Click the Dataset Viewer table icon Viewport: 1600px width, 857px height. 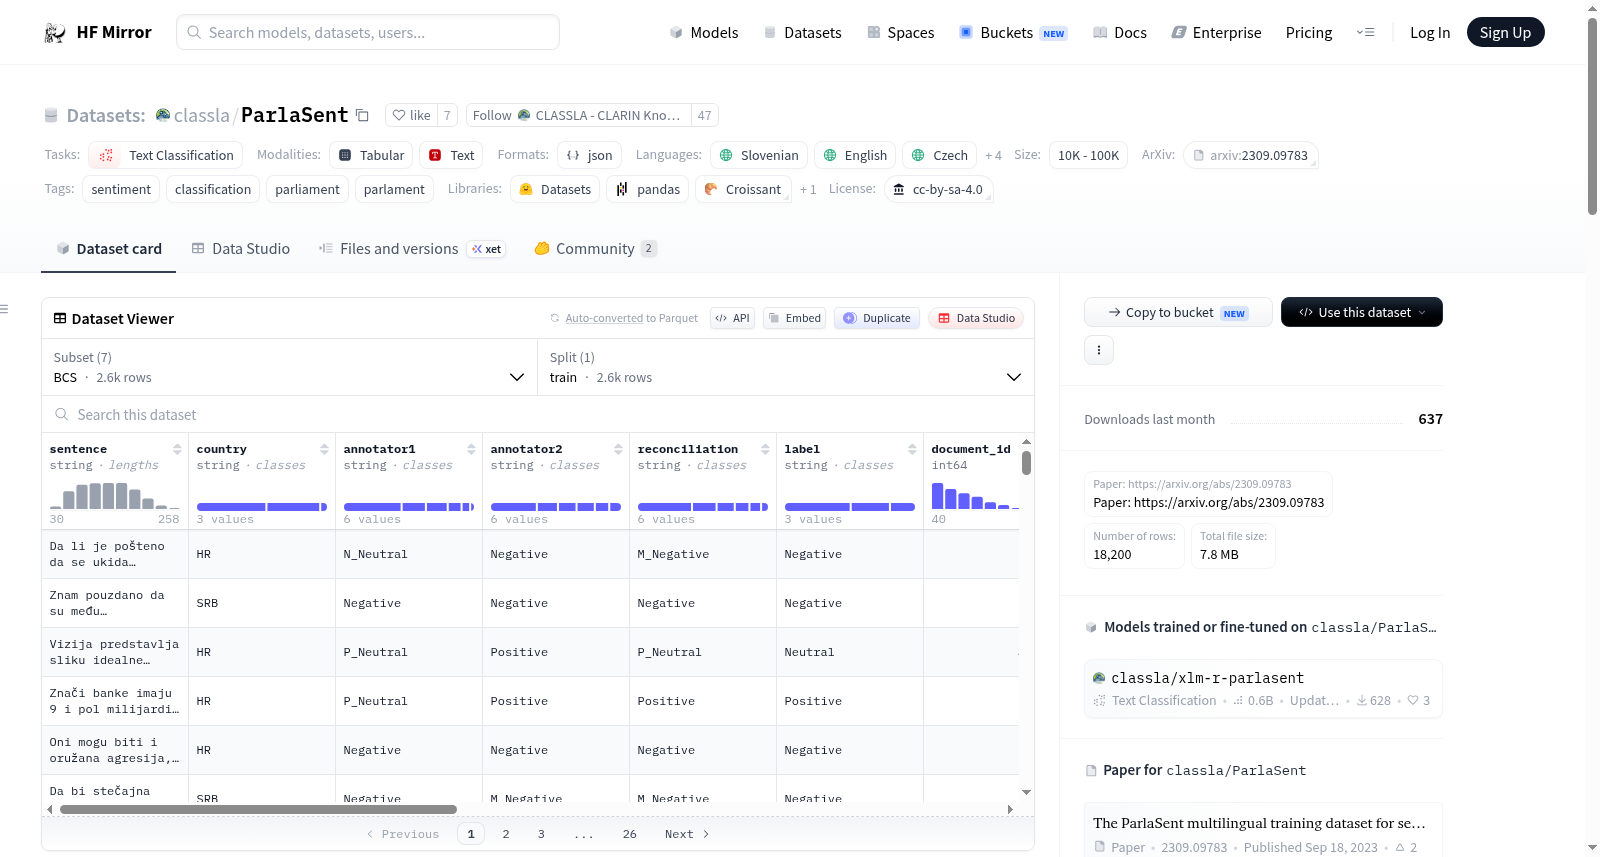(60, 319)
